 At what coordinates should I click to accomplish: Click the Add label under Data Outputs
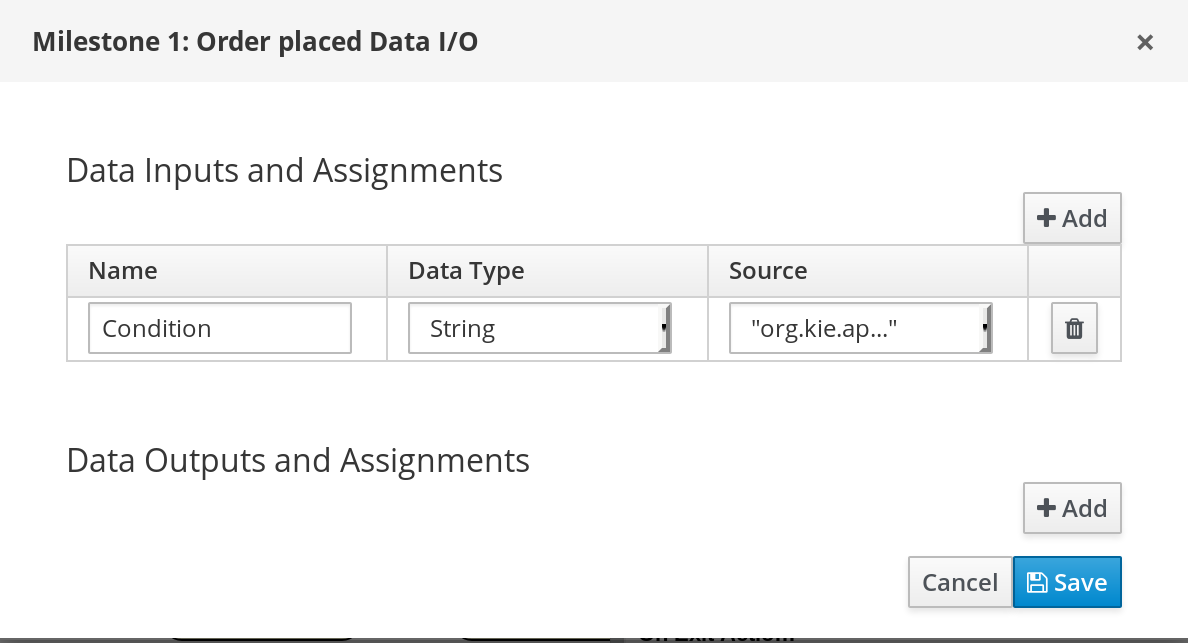click(x=1084, y=508)
